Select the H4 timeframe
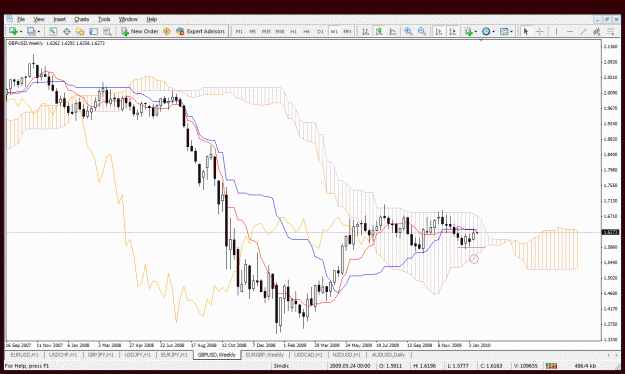 307,31
